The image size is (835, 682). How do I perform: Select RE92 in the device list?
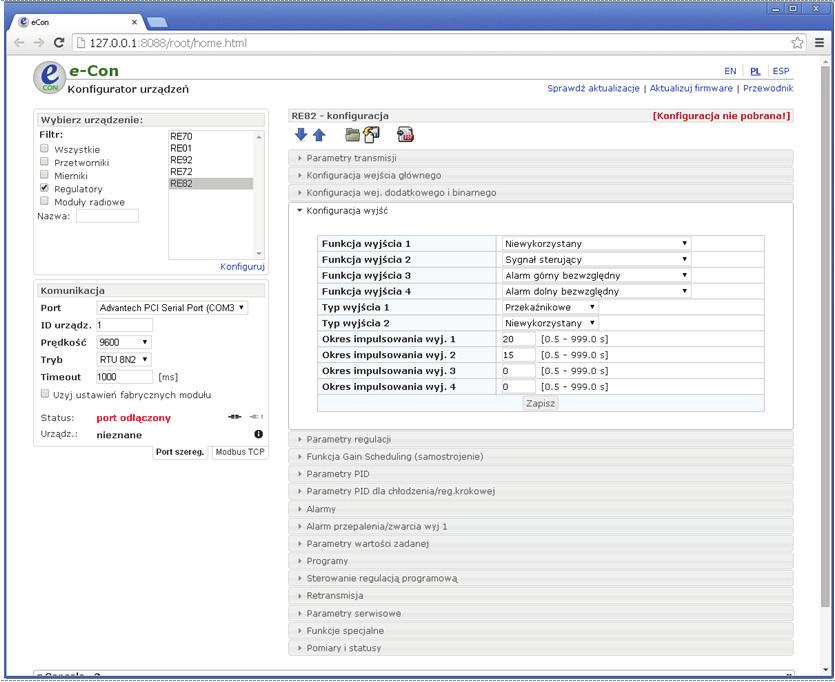pos(210,160)
